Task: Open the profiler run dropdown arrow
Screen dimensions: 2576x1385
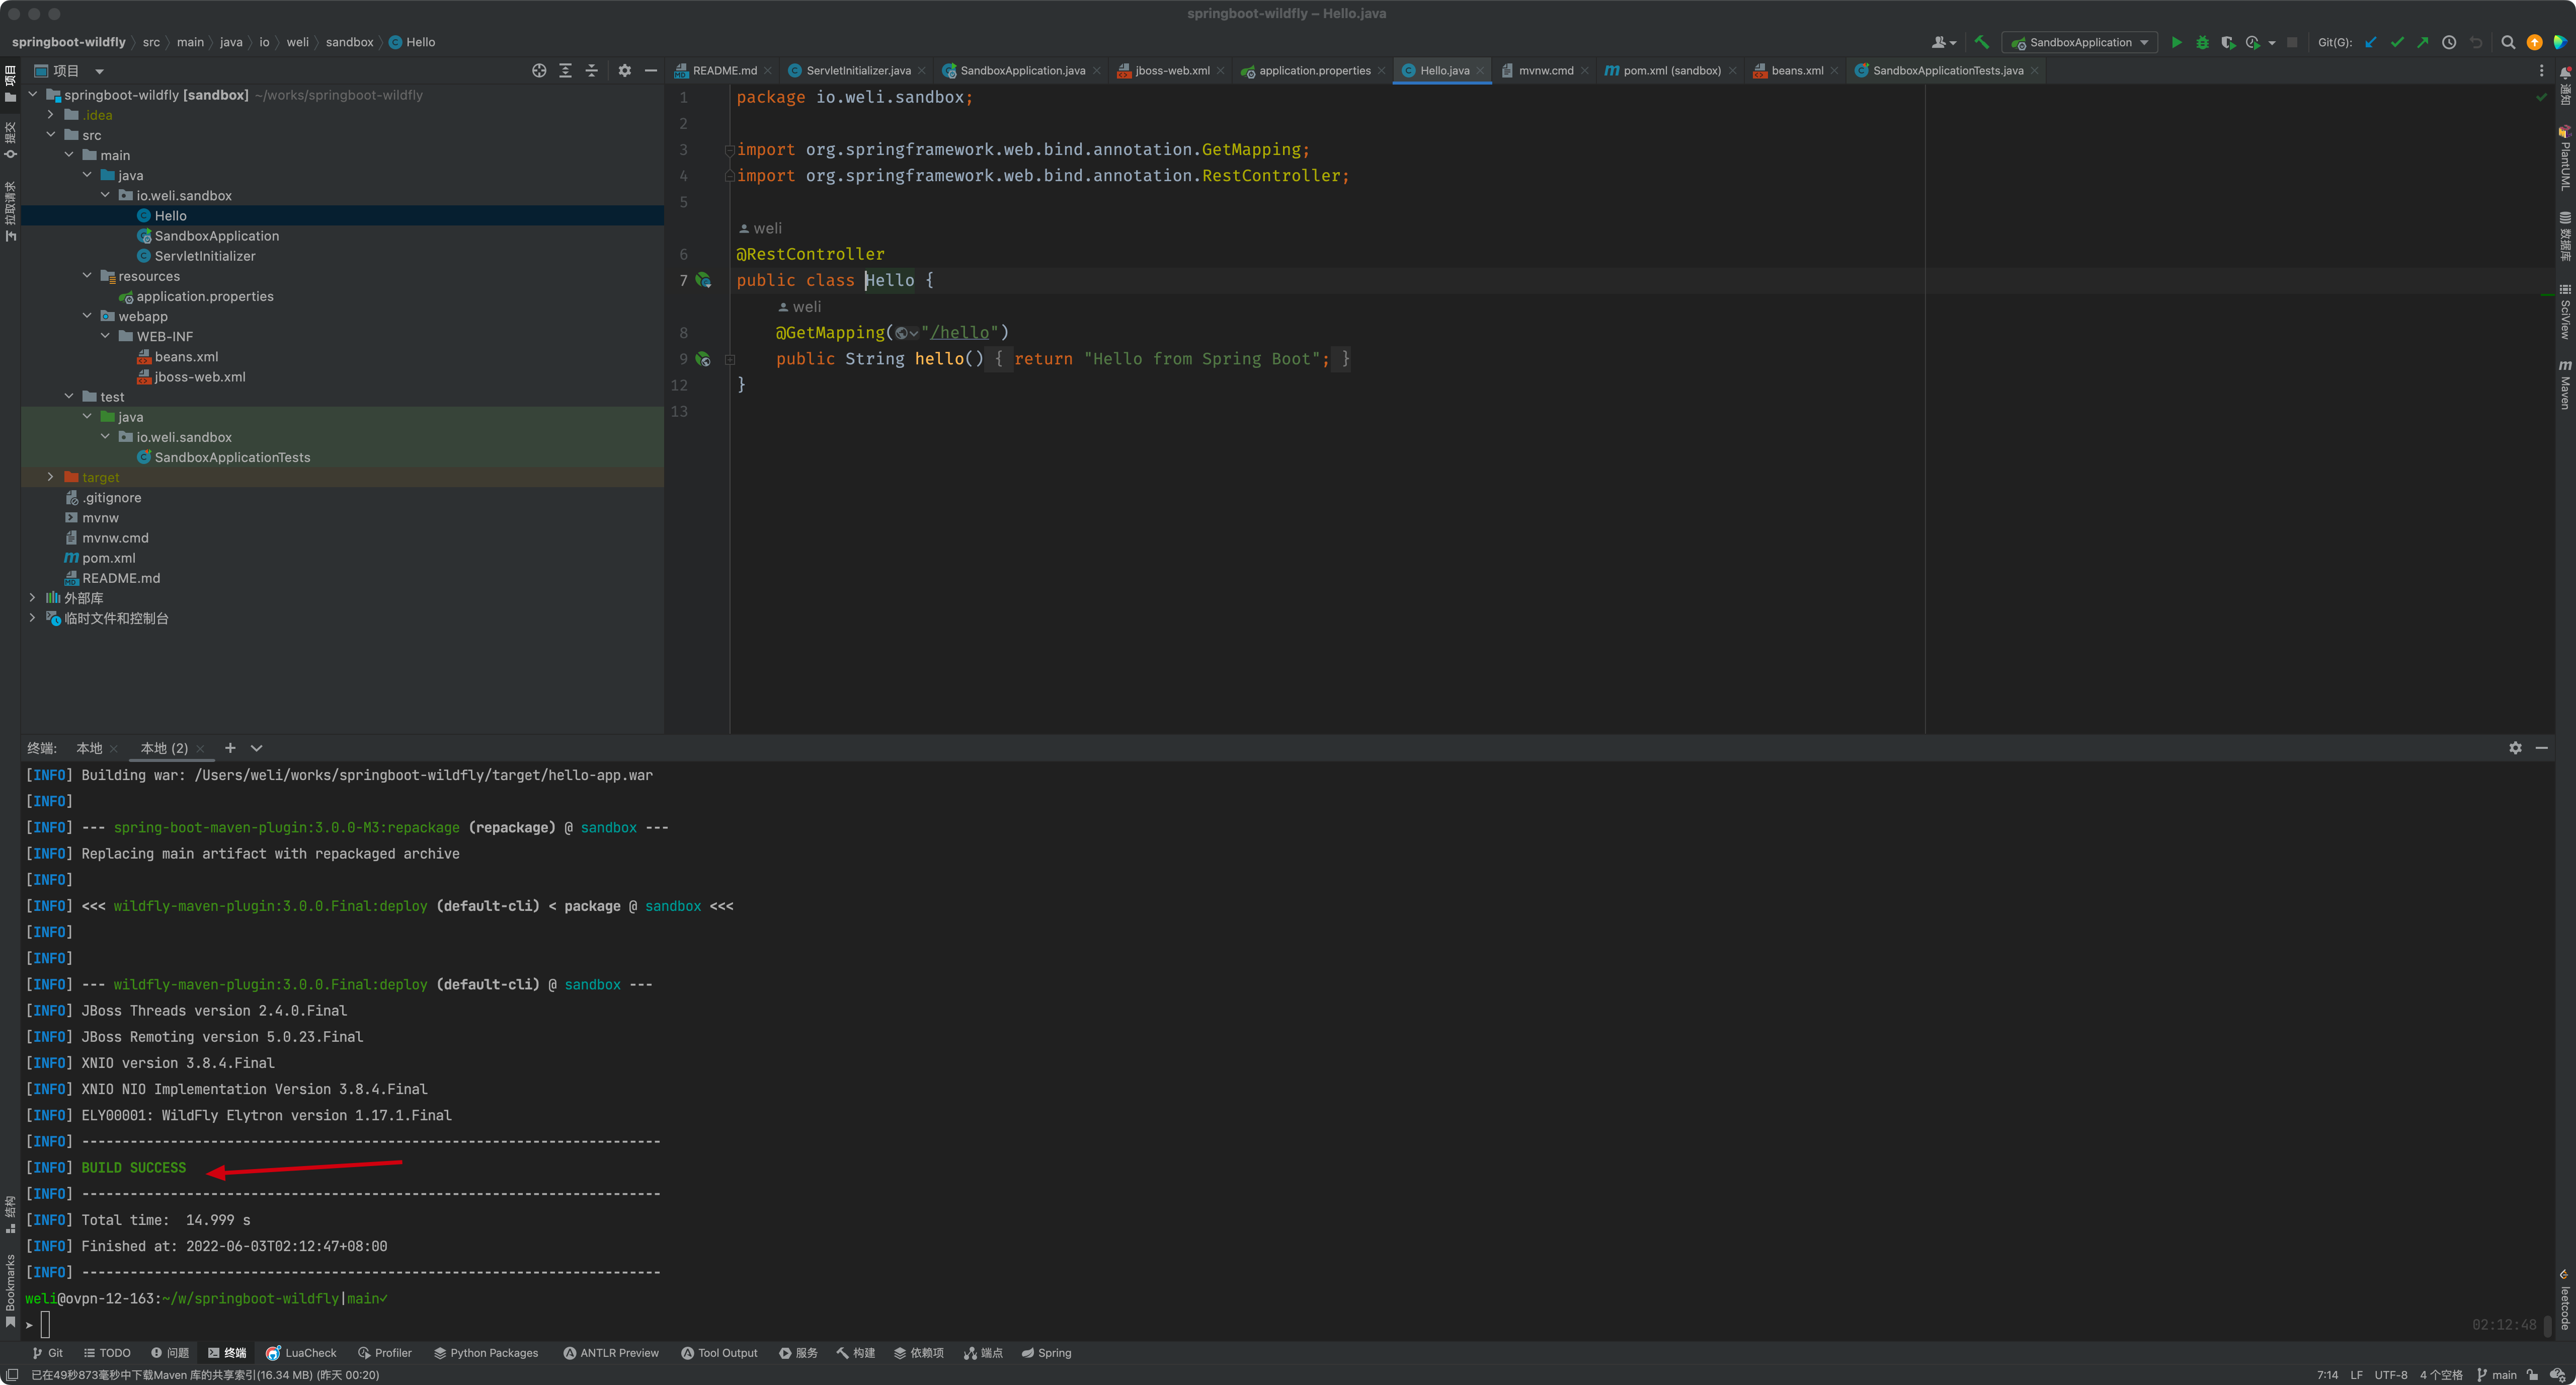Action: [2273, 43]
